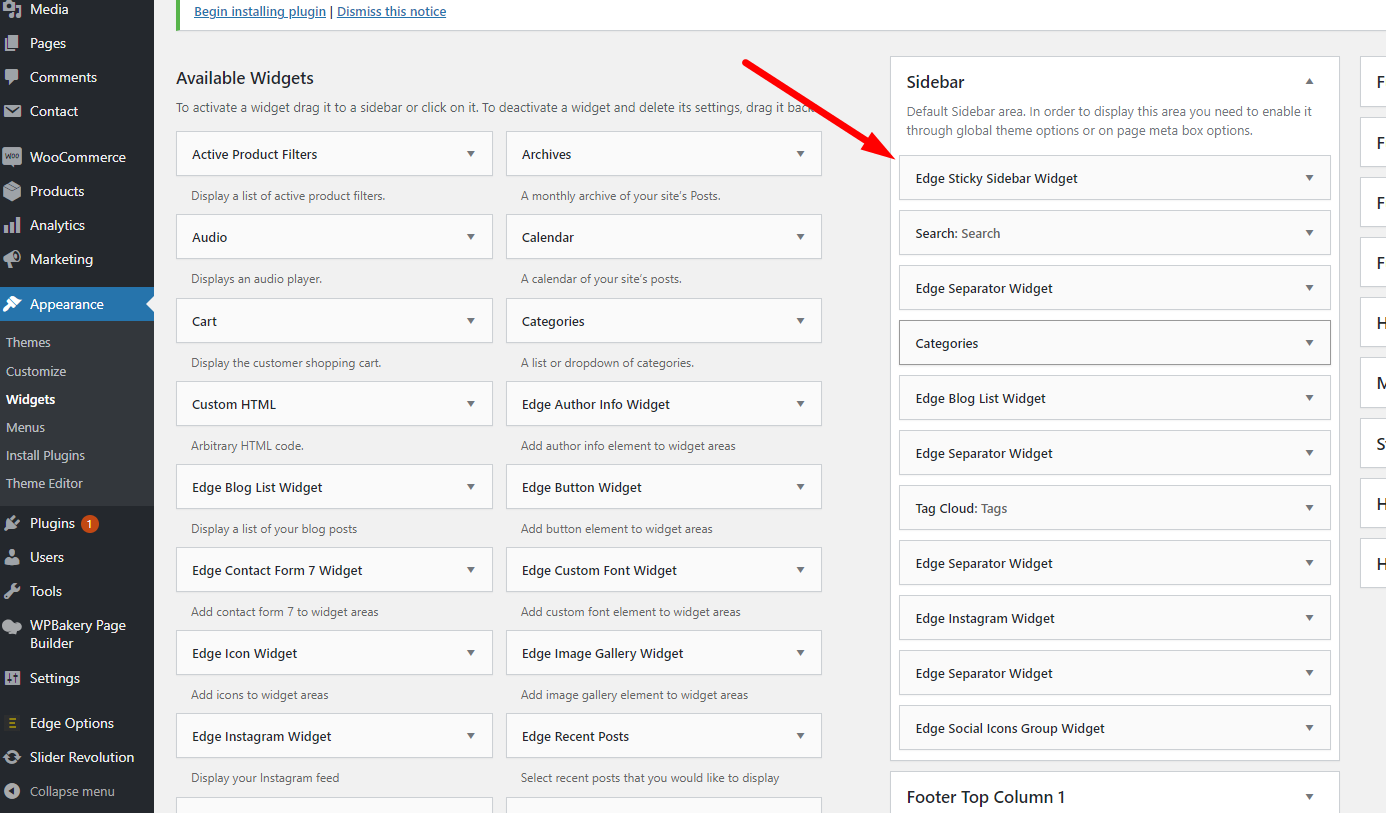Screen dimensions: 1386x813
Task: Open the Edge Blog List Widget in the Sidebar area
Action: point(1115,398)
